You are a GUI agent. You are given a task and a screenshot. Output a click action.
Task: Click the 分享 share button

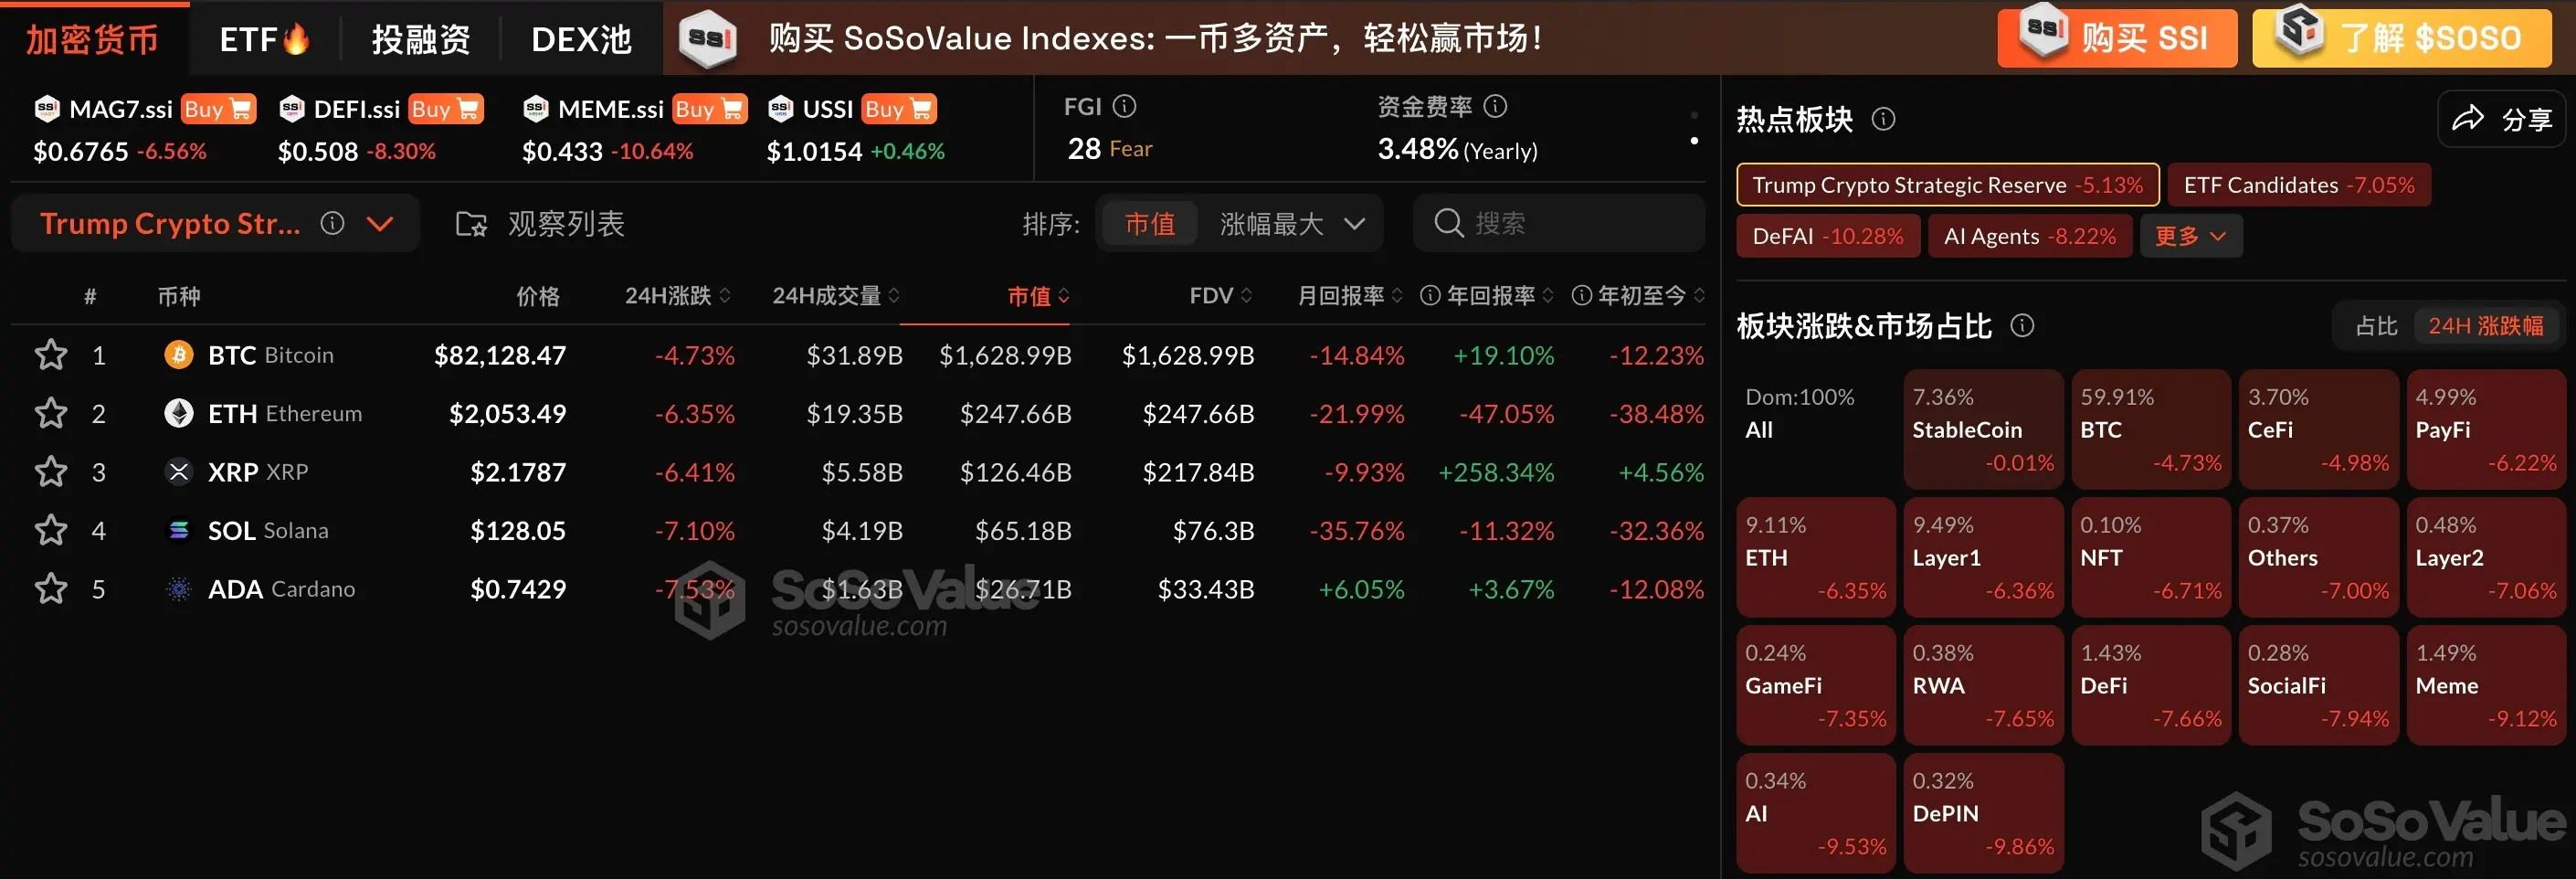pyautogui.click(x=2502, y=120)
